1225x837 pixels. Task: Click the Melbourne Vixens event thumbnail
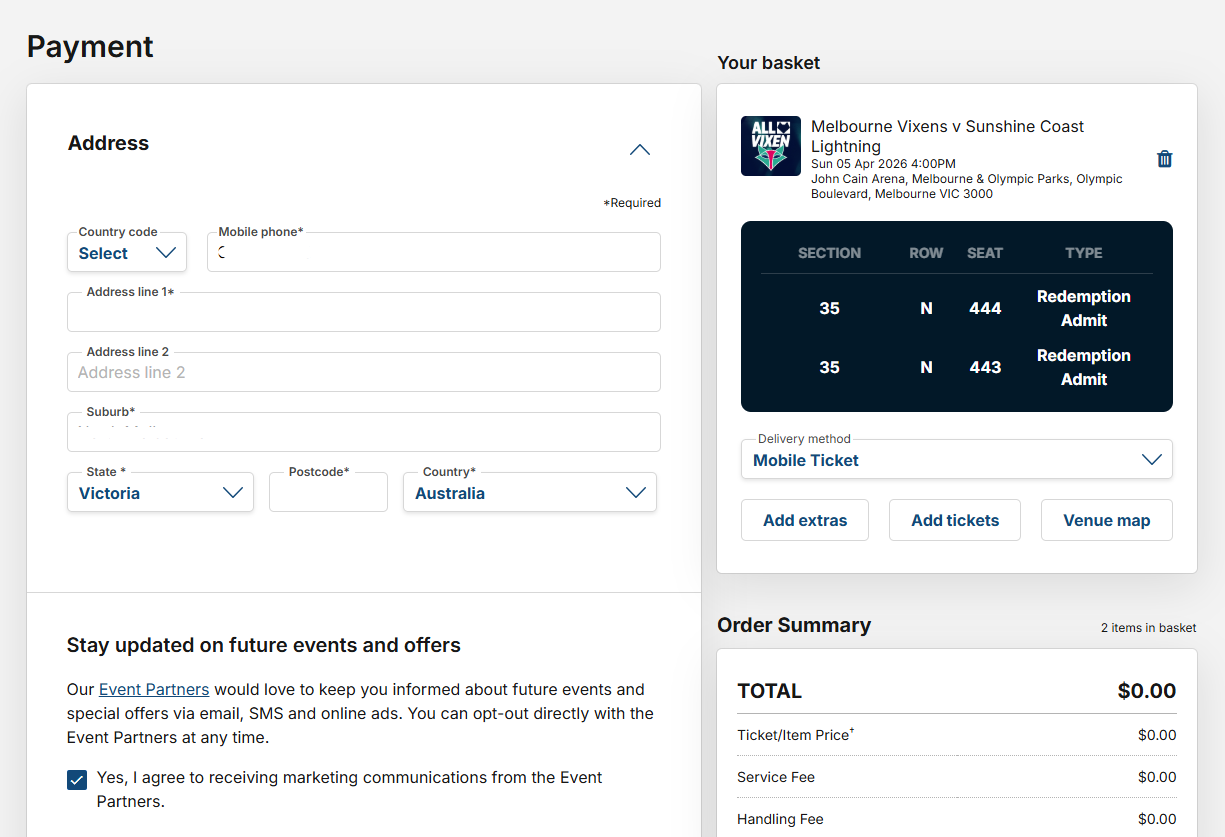770,146
